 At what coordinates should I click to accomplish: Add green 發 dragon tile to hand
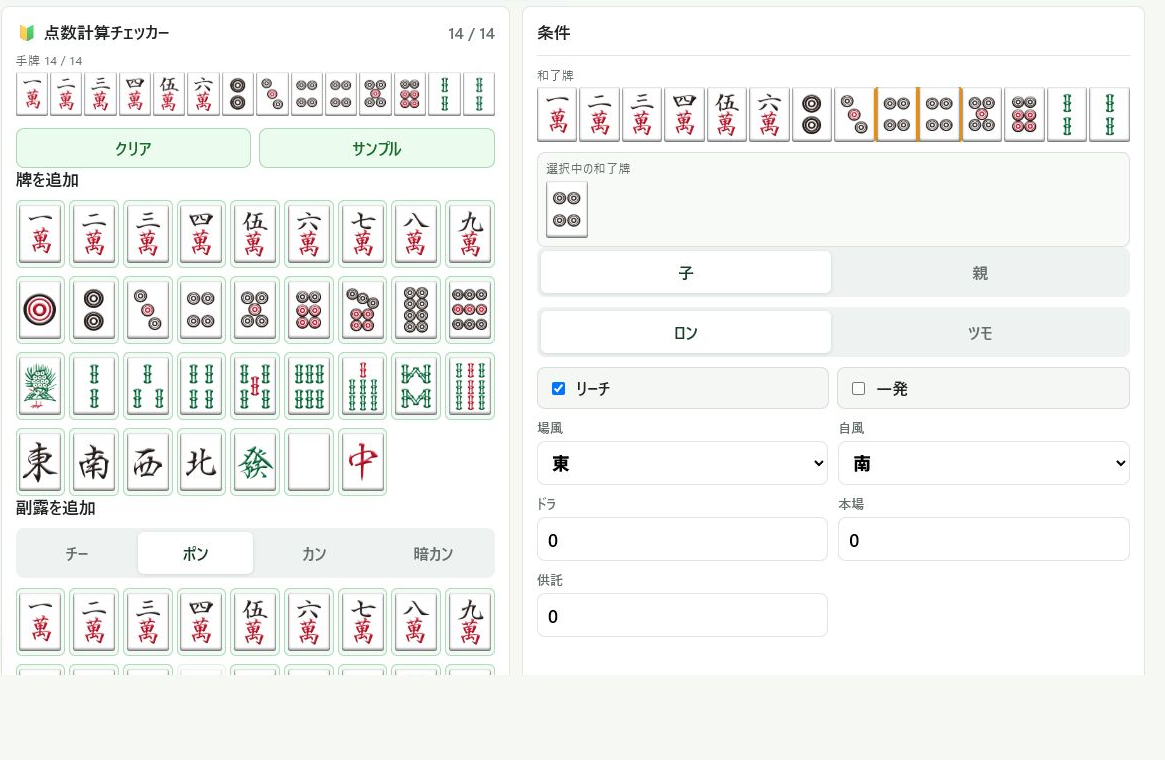(255, 461)
